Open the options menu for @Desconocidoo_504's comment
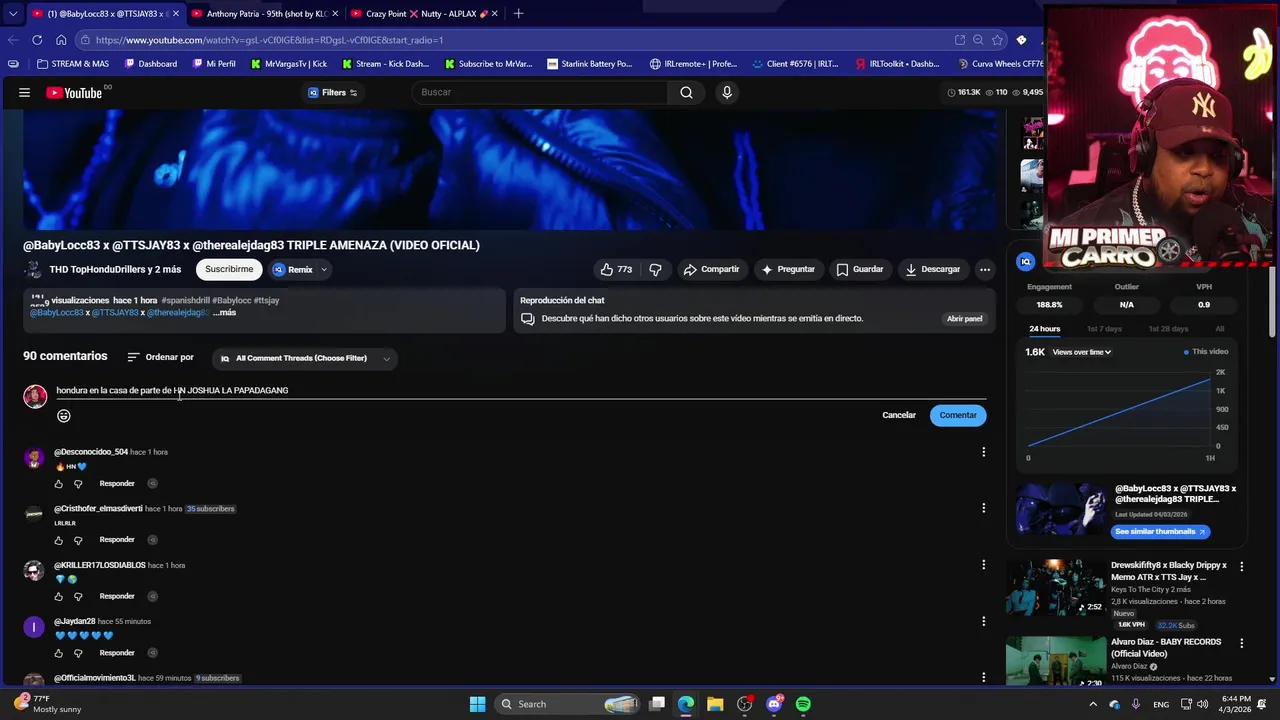This screenshot has width=1280, height=720. pyautogui.click(x=983, y=452)
